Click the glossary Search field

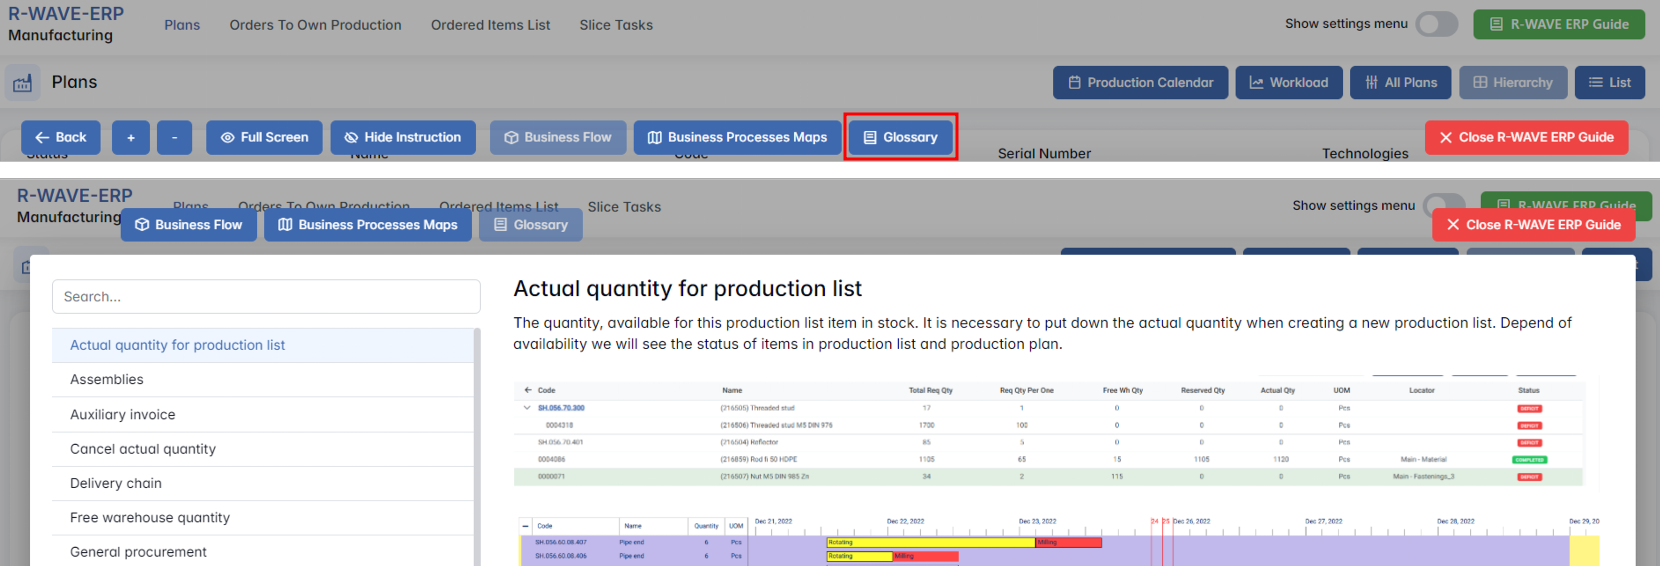click(x=266, y=297)
